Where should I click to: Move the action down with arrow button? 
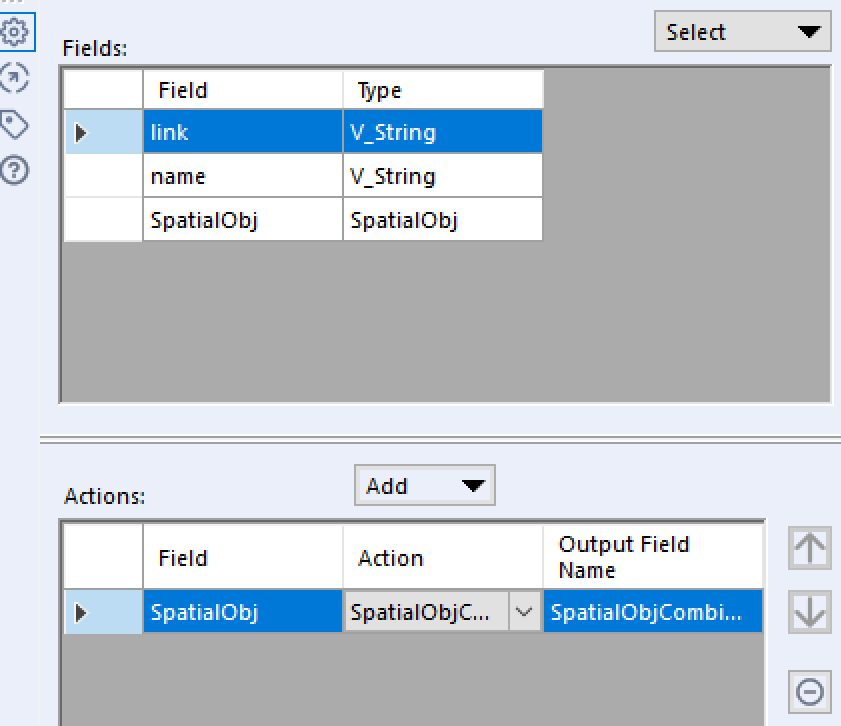click(809, 611)
